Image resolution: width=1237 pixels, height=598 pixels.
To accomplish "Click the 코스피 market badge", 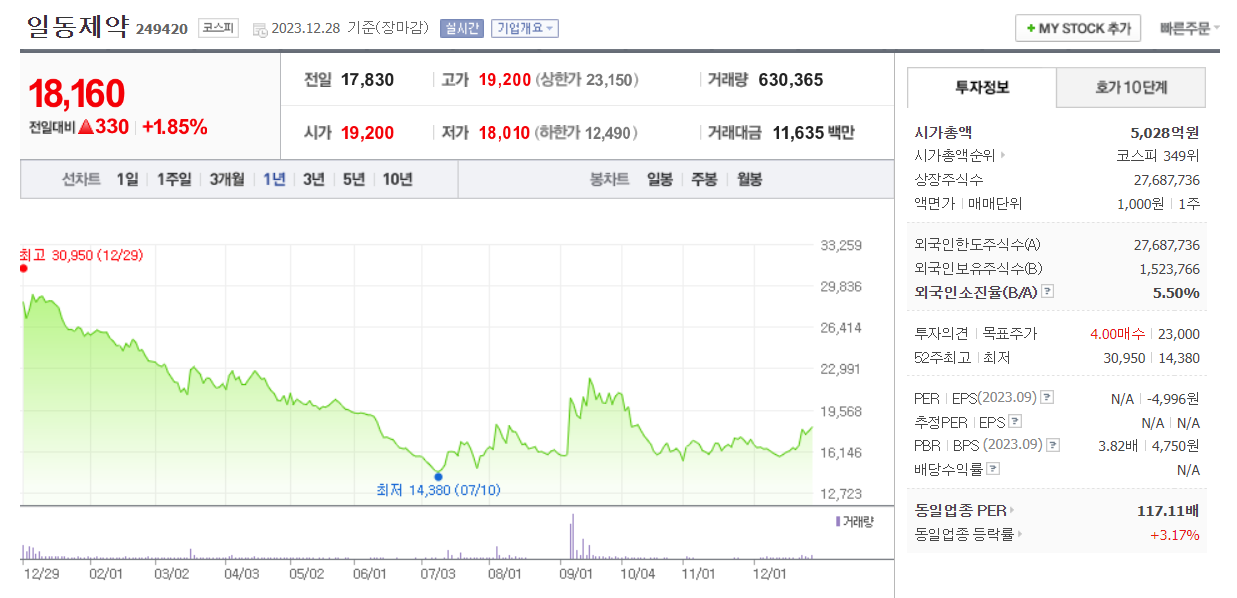I will [218, 28].
